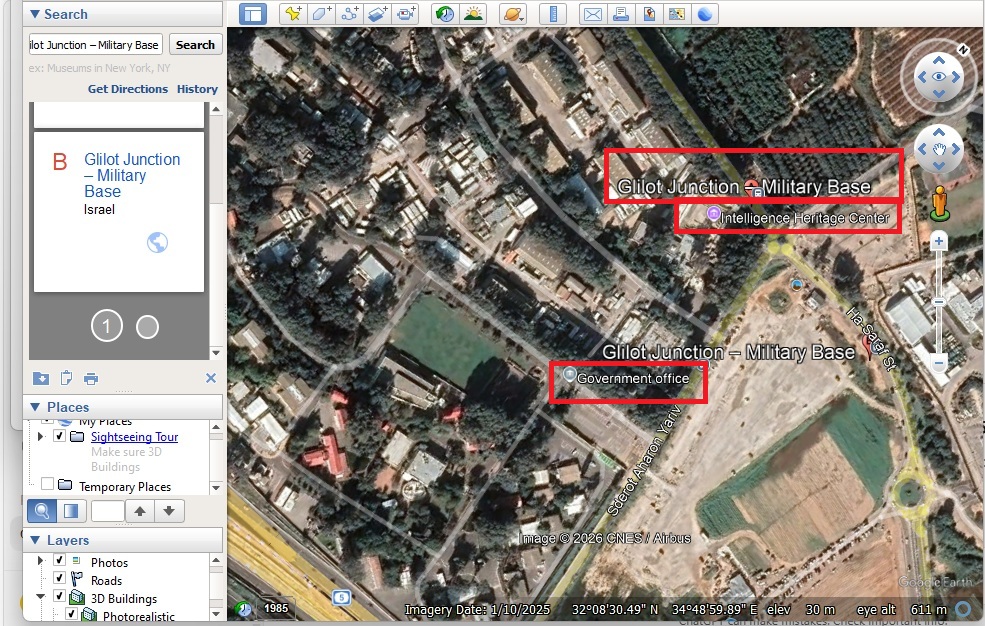985x626 pixels.
Task: Click the search text input field
Action: point(96,45)
